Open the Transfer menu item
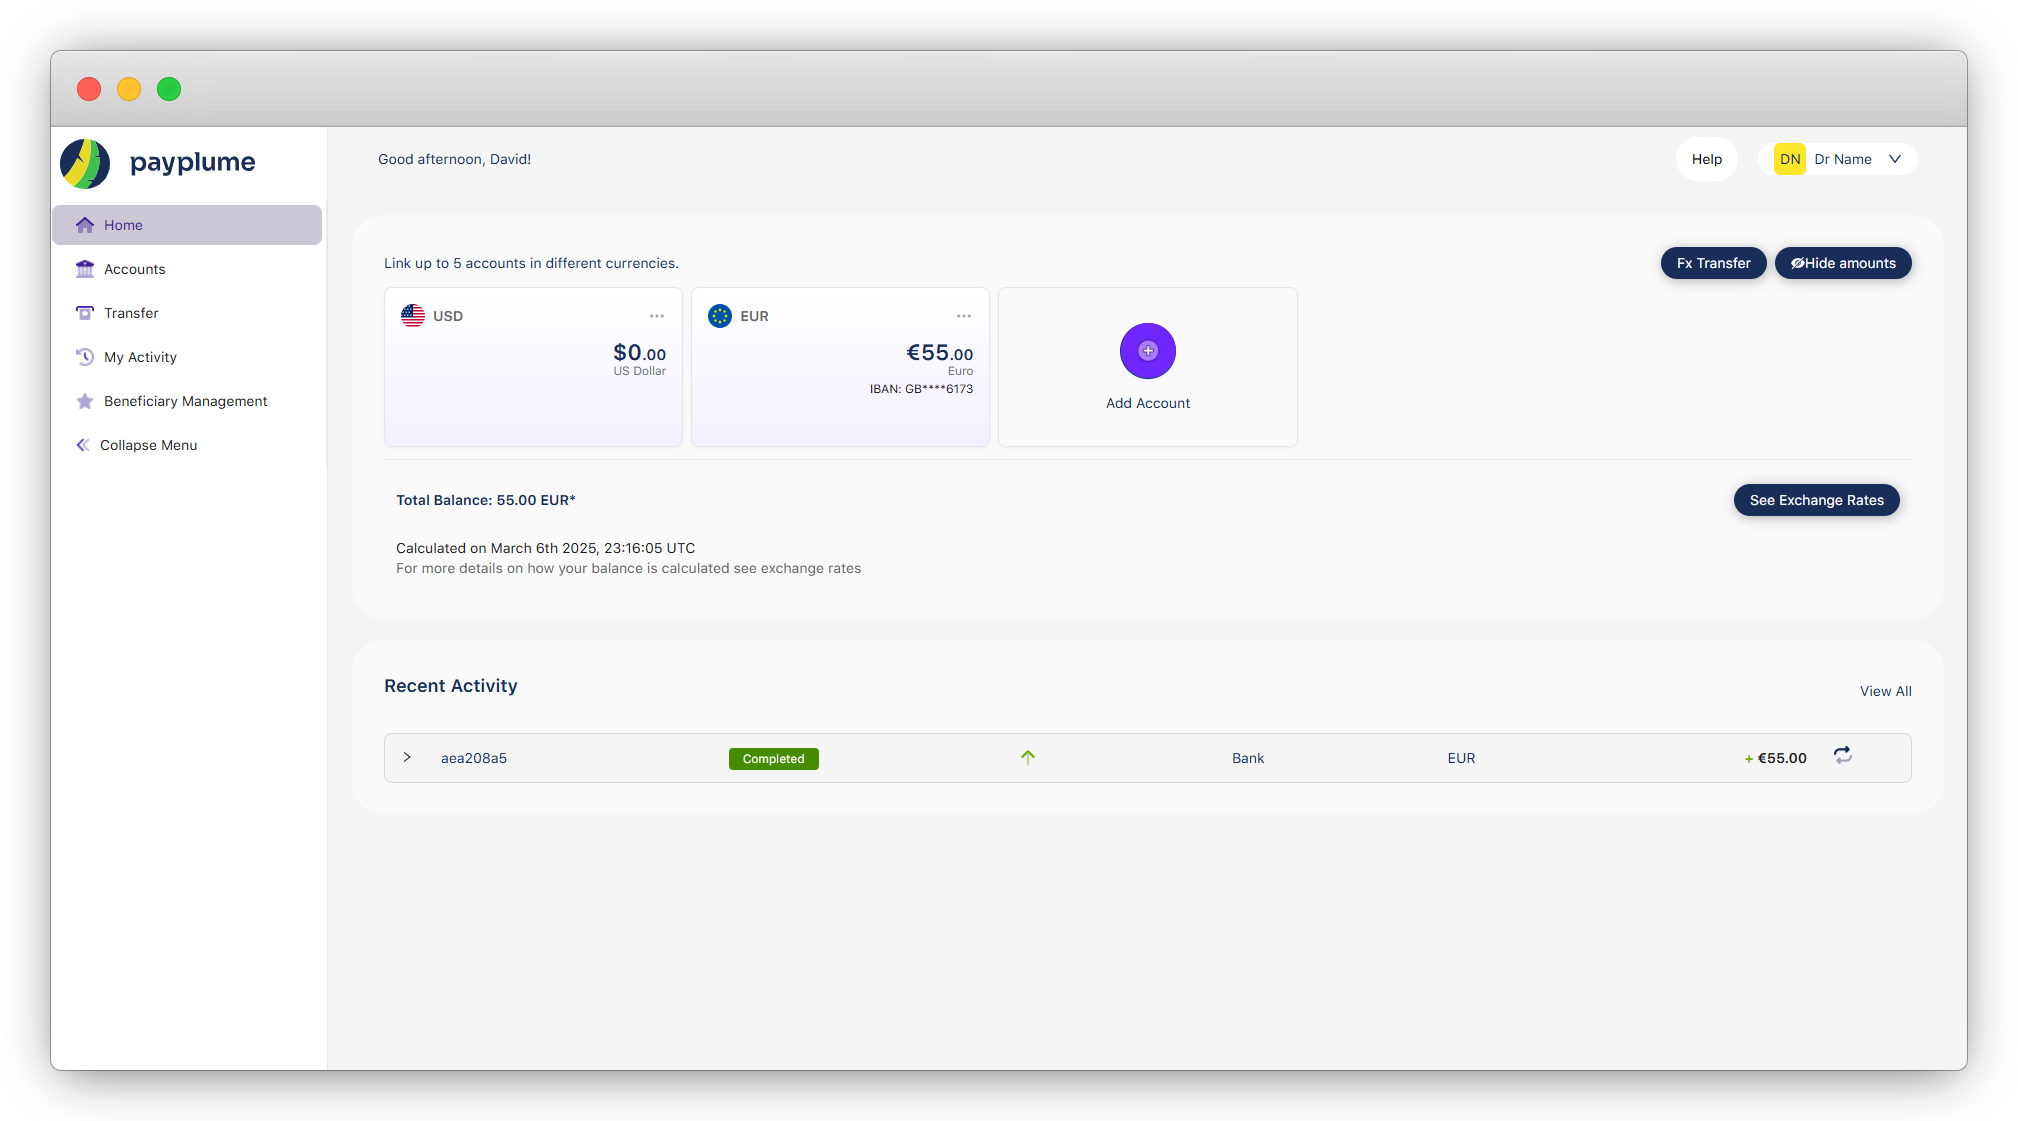 (131, 313)
